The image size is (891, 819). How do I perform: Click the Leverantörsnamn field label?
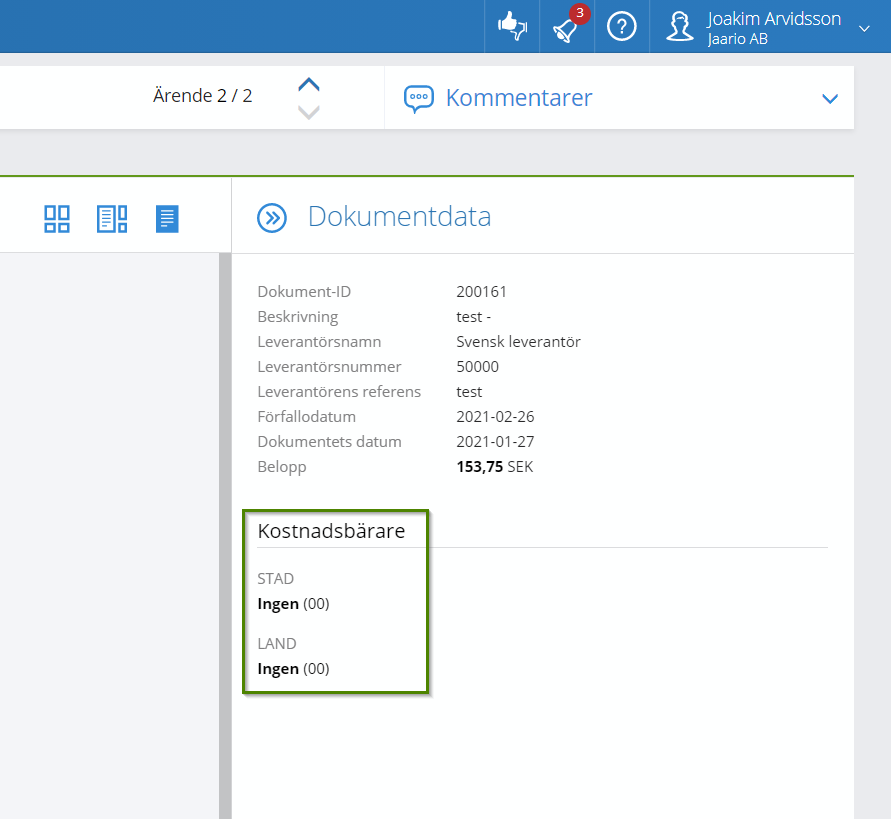[x=319, y=342]
